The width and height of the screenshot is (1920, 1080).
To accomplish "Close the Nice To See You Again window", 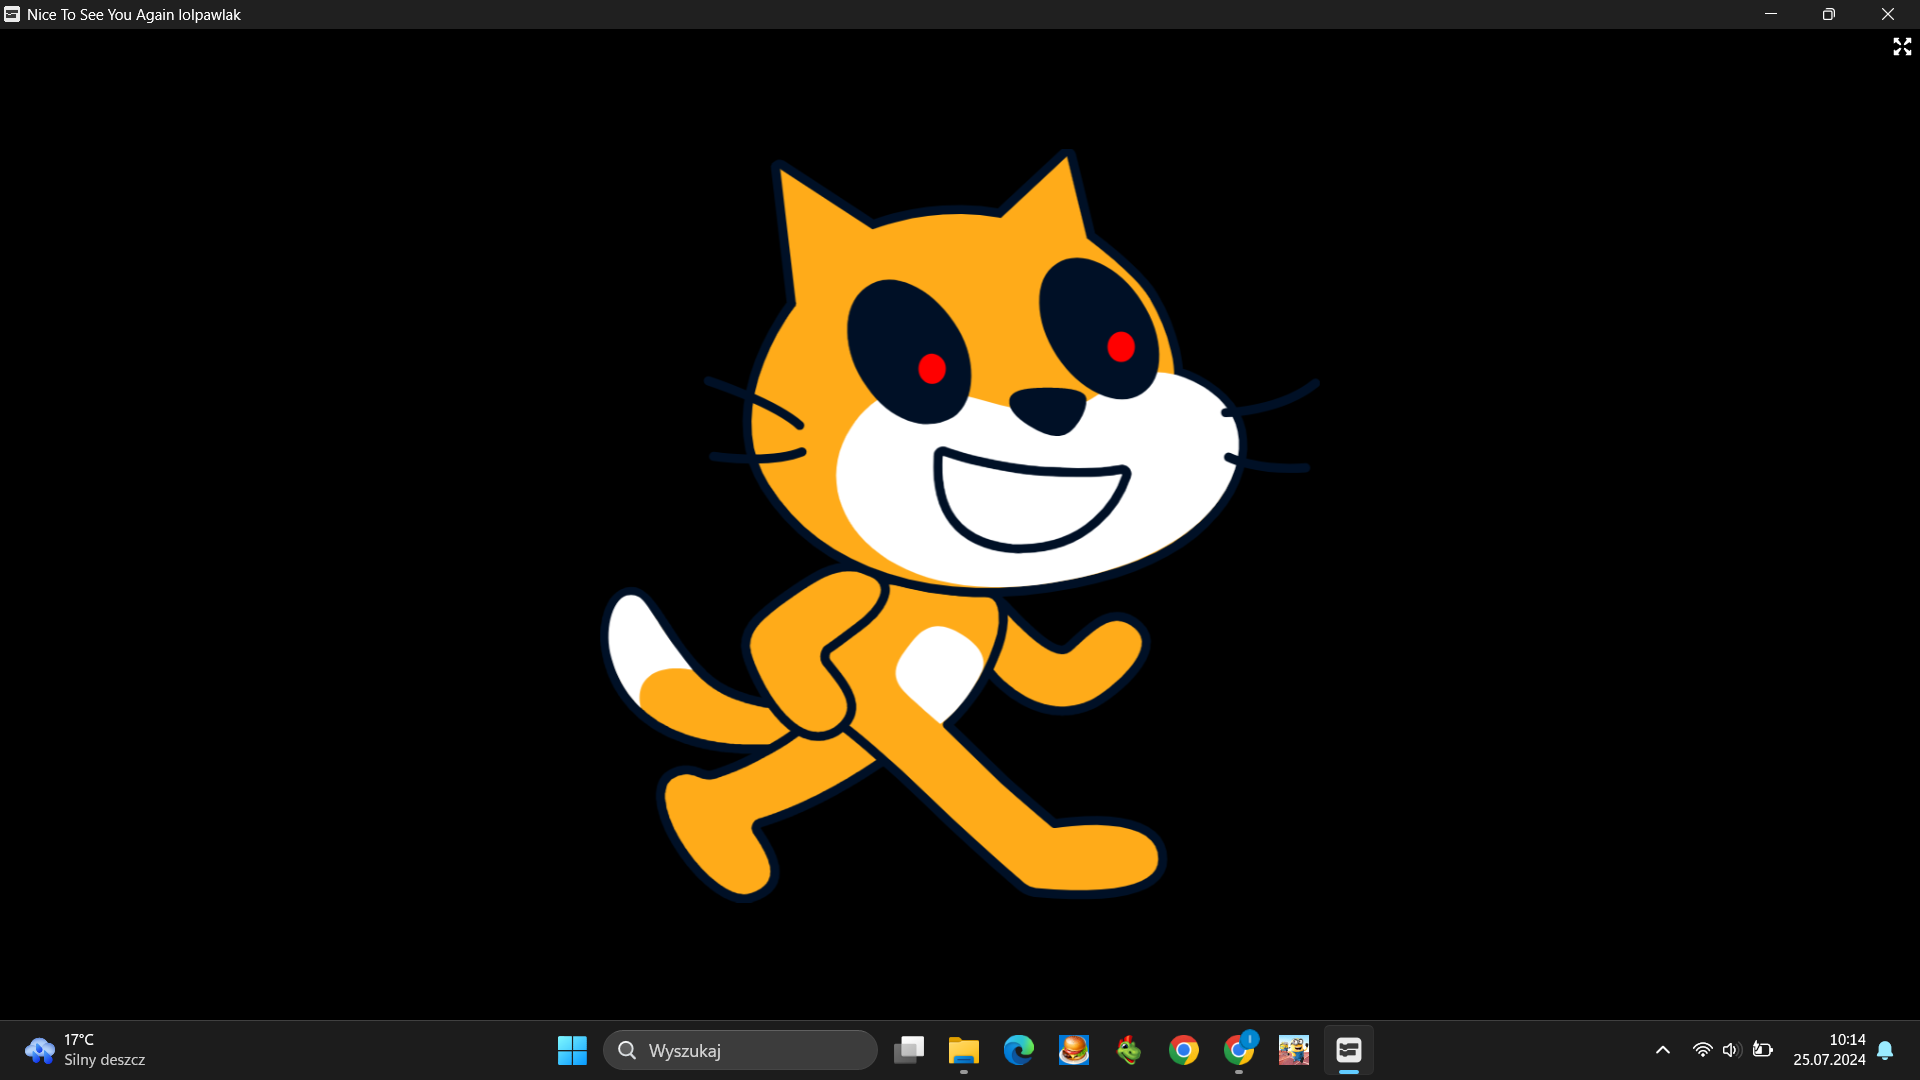I will coord(1888,14).
